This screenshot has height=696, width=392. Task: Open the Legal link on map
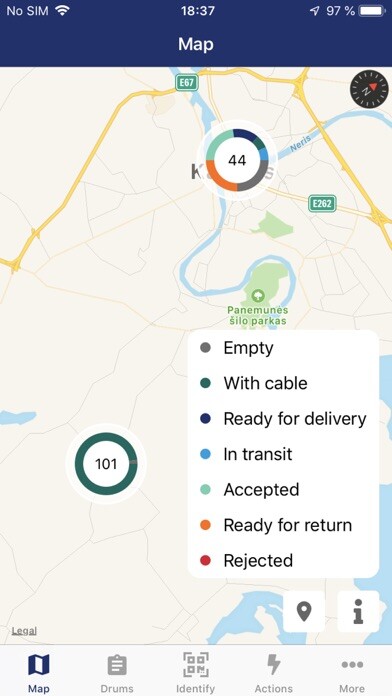point(24,631)
